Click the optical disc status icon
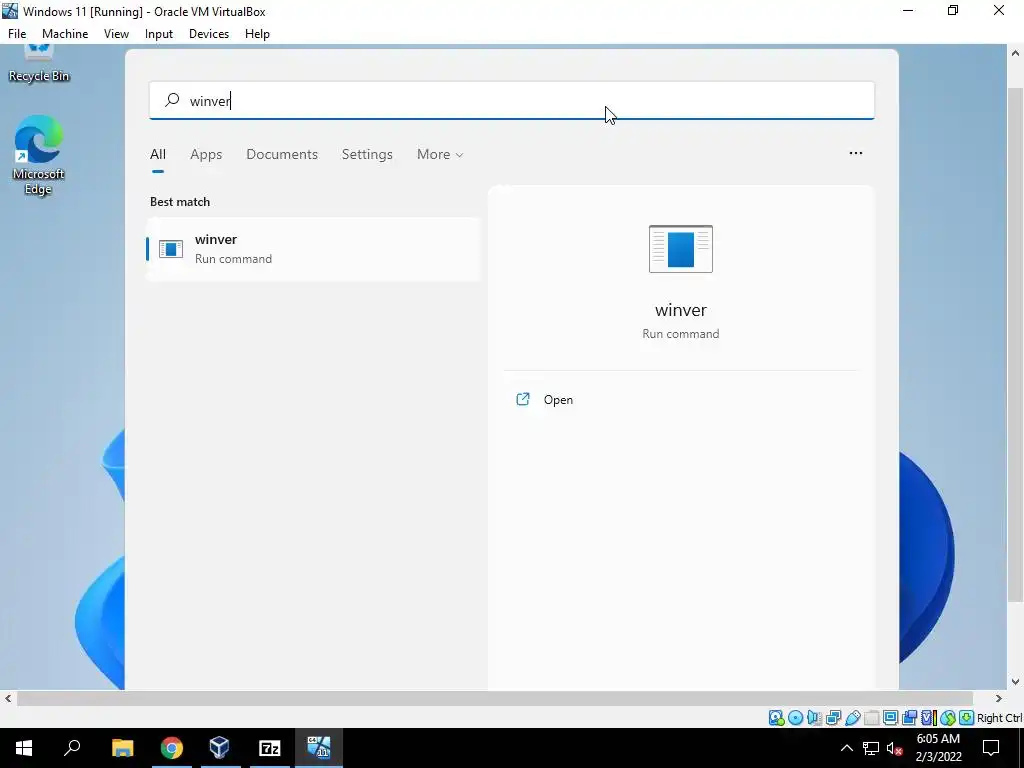The width and height of the screenshot is (1024, 768). click(795, 718)
